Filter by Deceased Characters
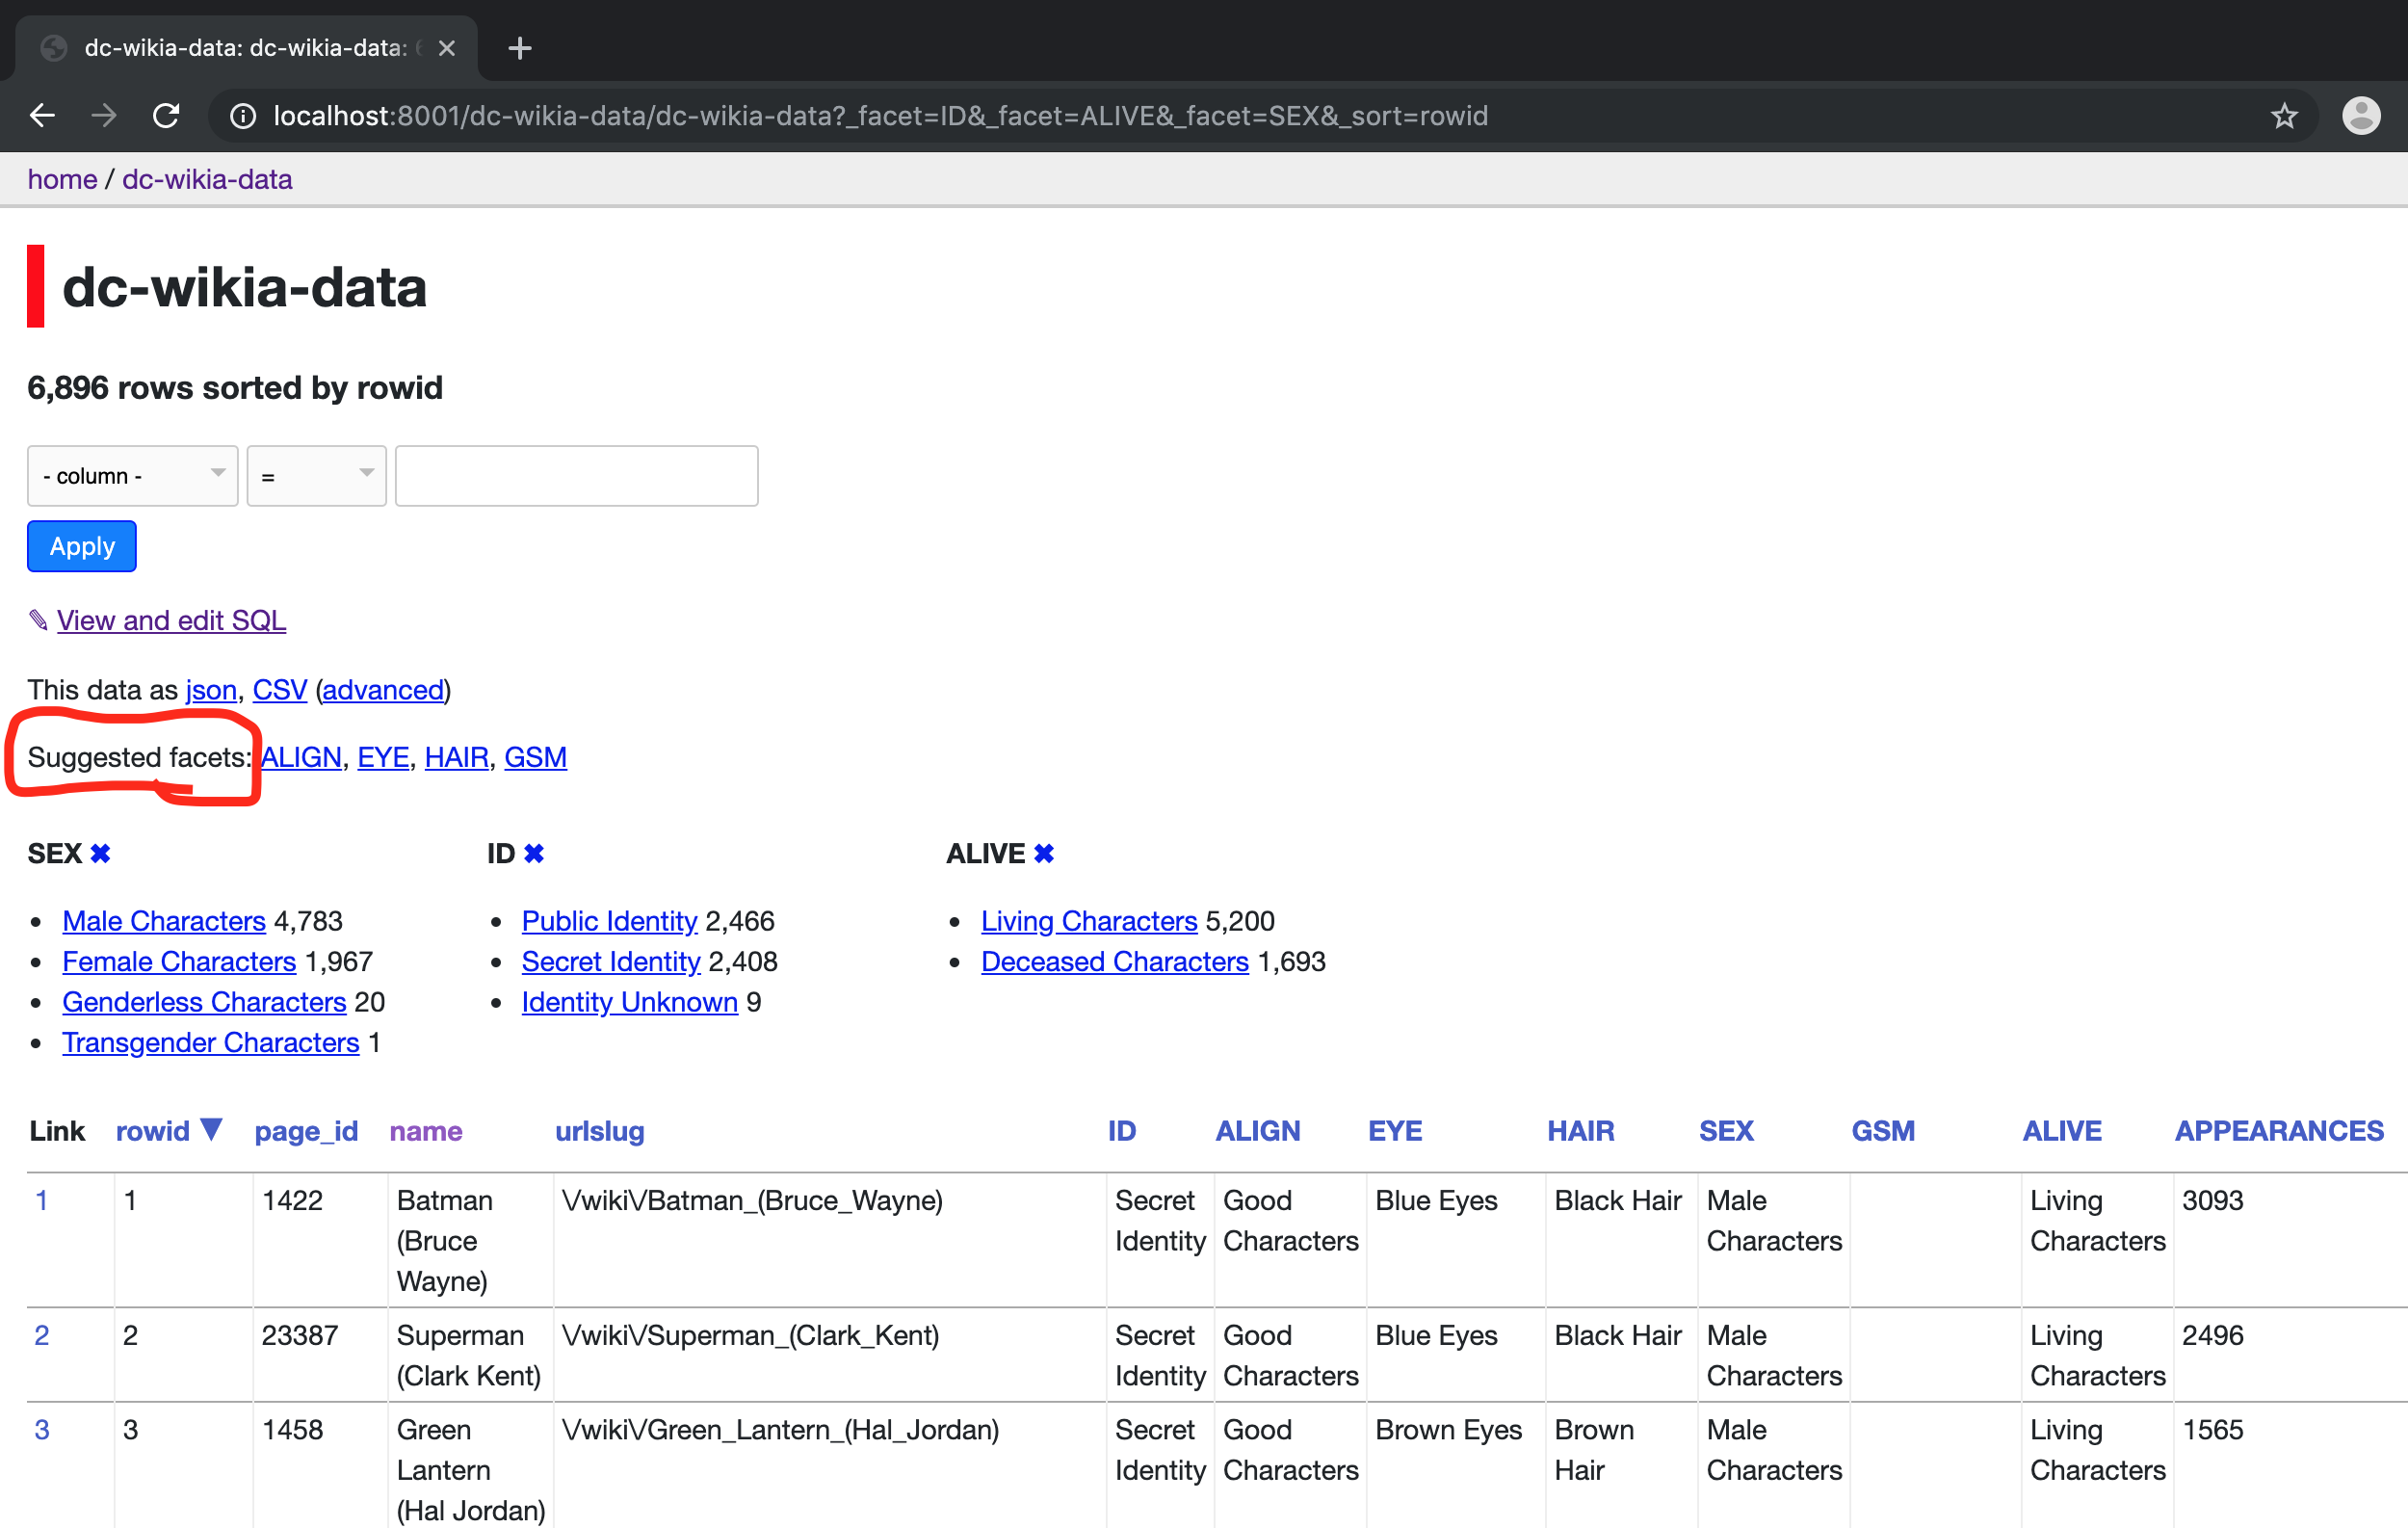The width and height of the screenshot is (2408, 1528). (x=1114, y=961)
